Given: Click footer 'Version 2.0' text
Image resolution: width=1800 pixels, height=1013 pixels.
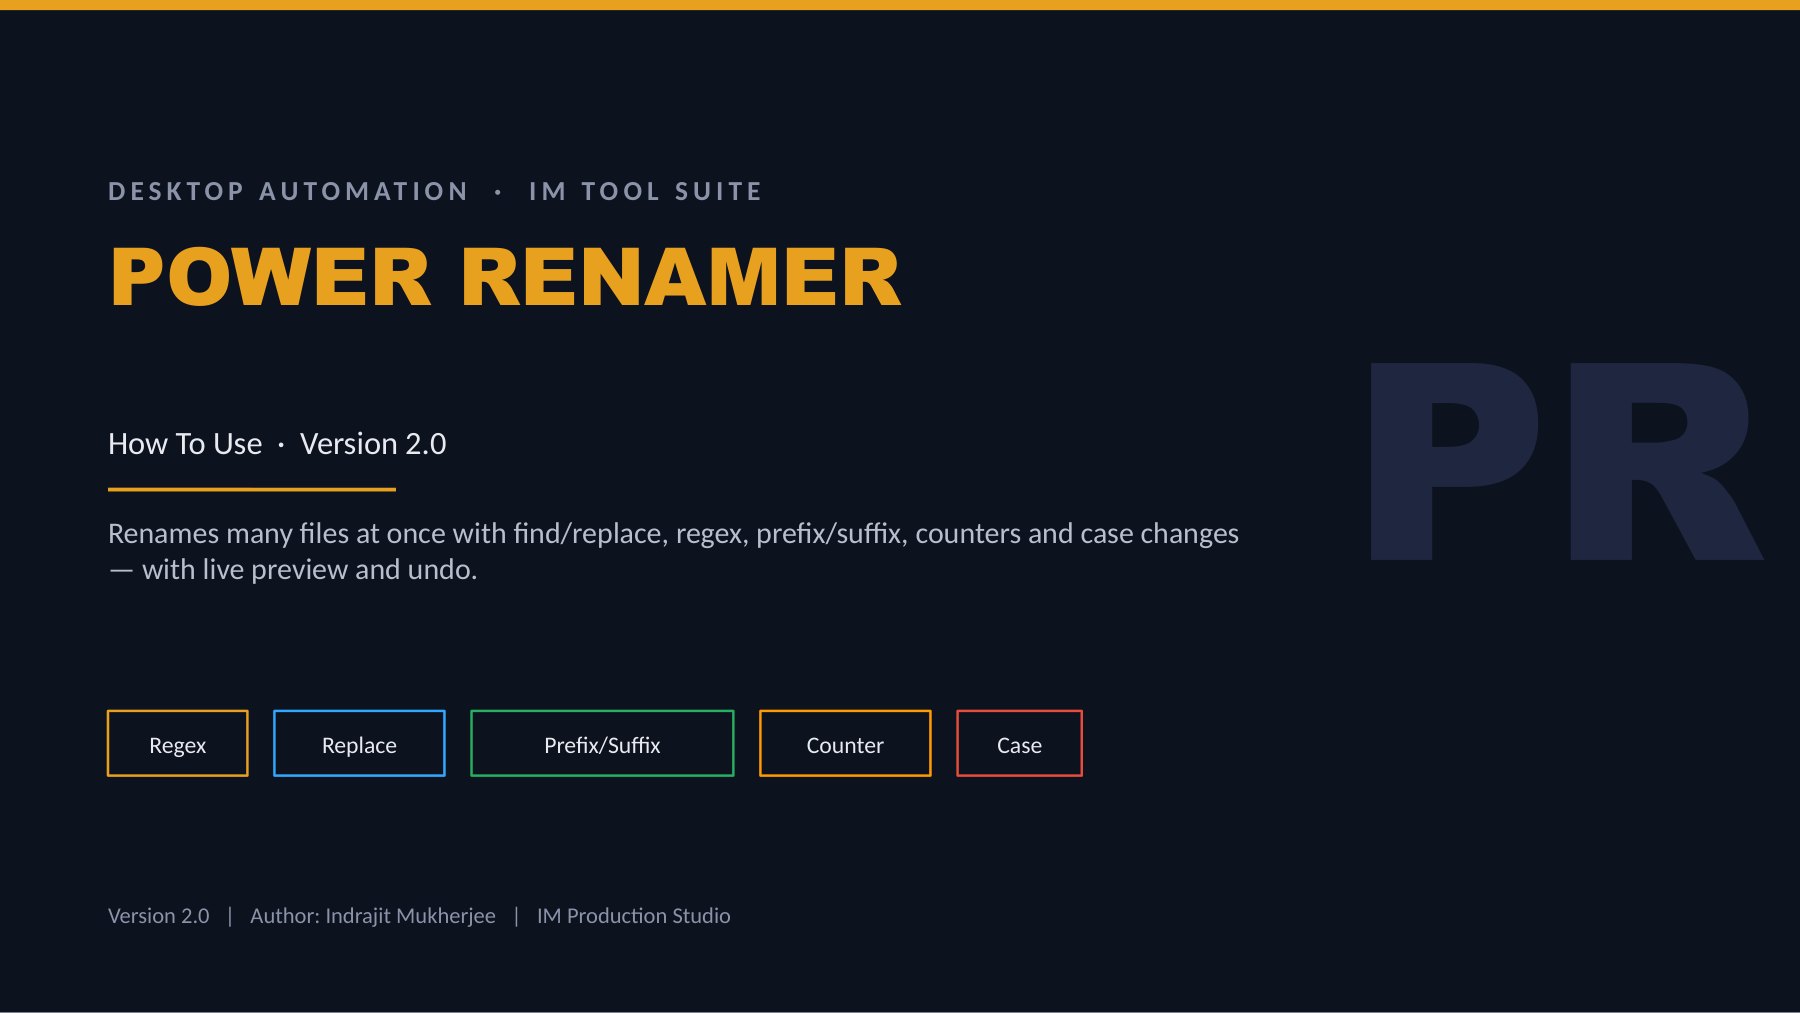Looking at the screenshot, I should click(x=159, y=915).
